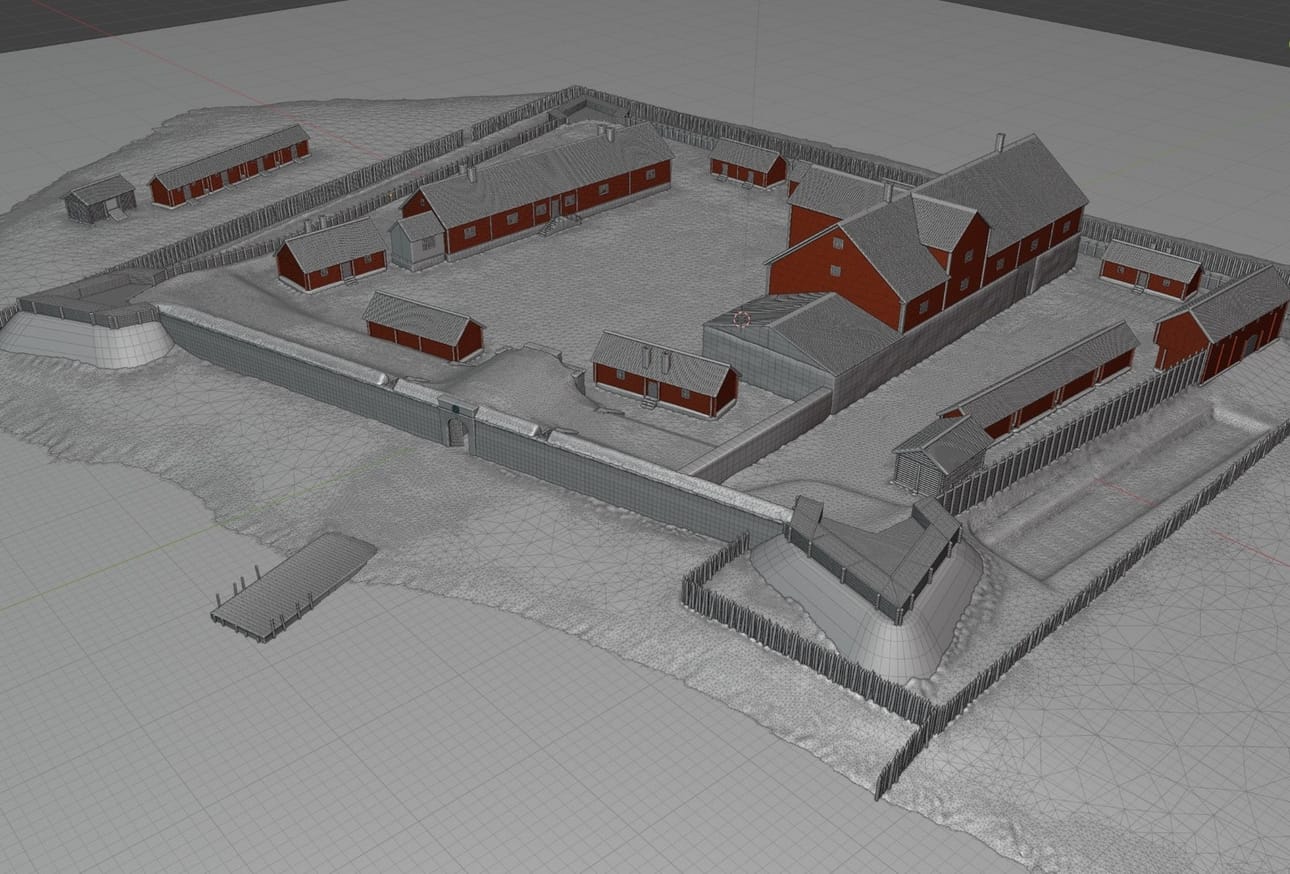
Task: Select the red cottage nearest the stone wall
Action: [422, 326]
